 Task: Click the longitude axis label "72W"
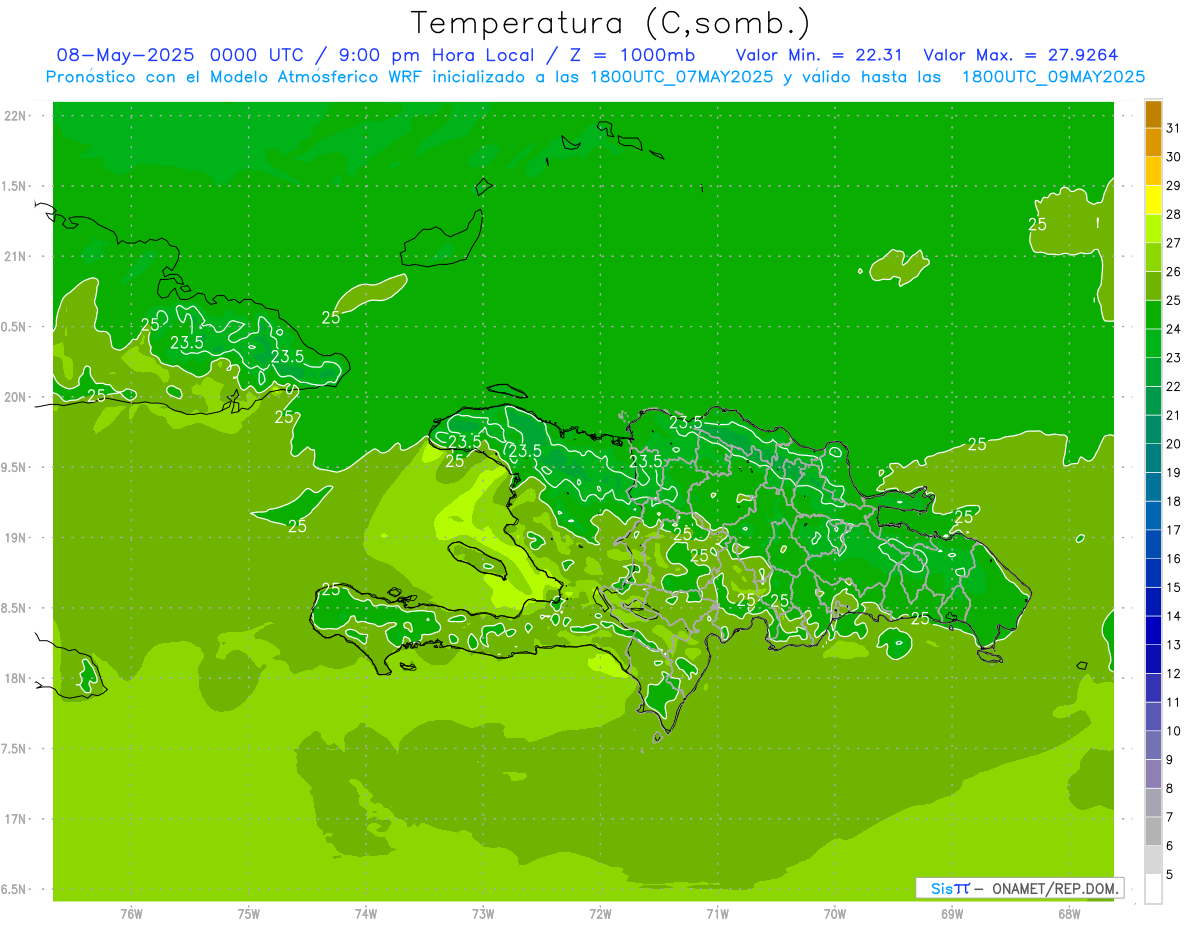tap(600, 913)
